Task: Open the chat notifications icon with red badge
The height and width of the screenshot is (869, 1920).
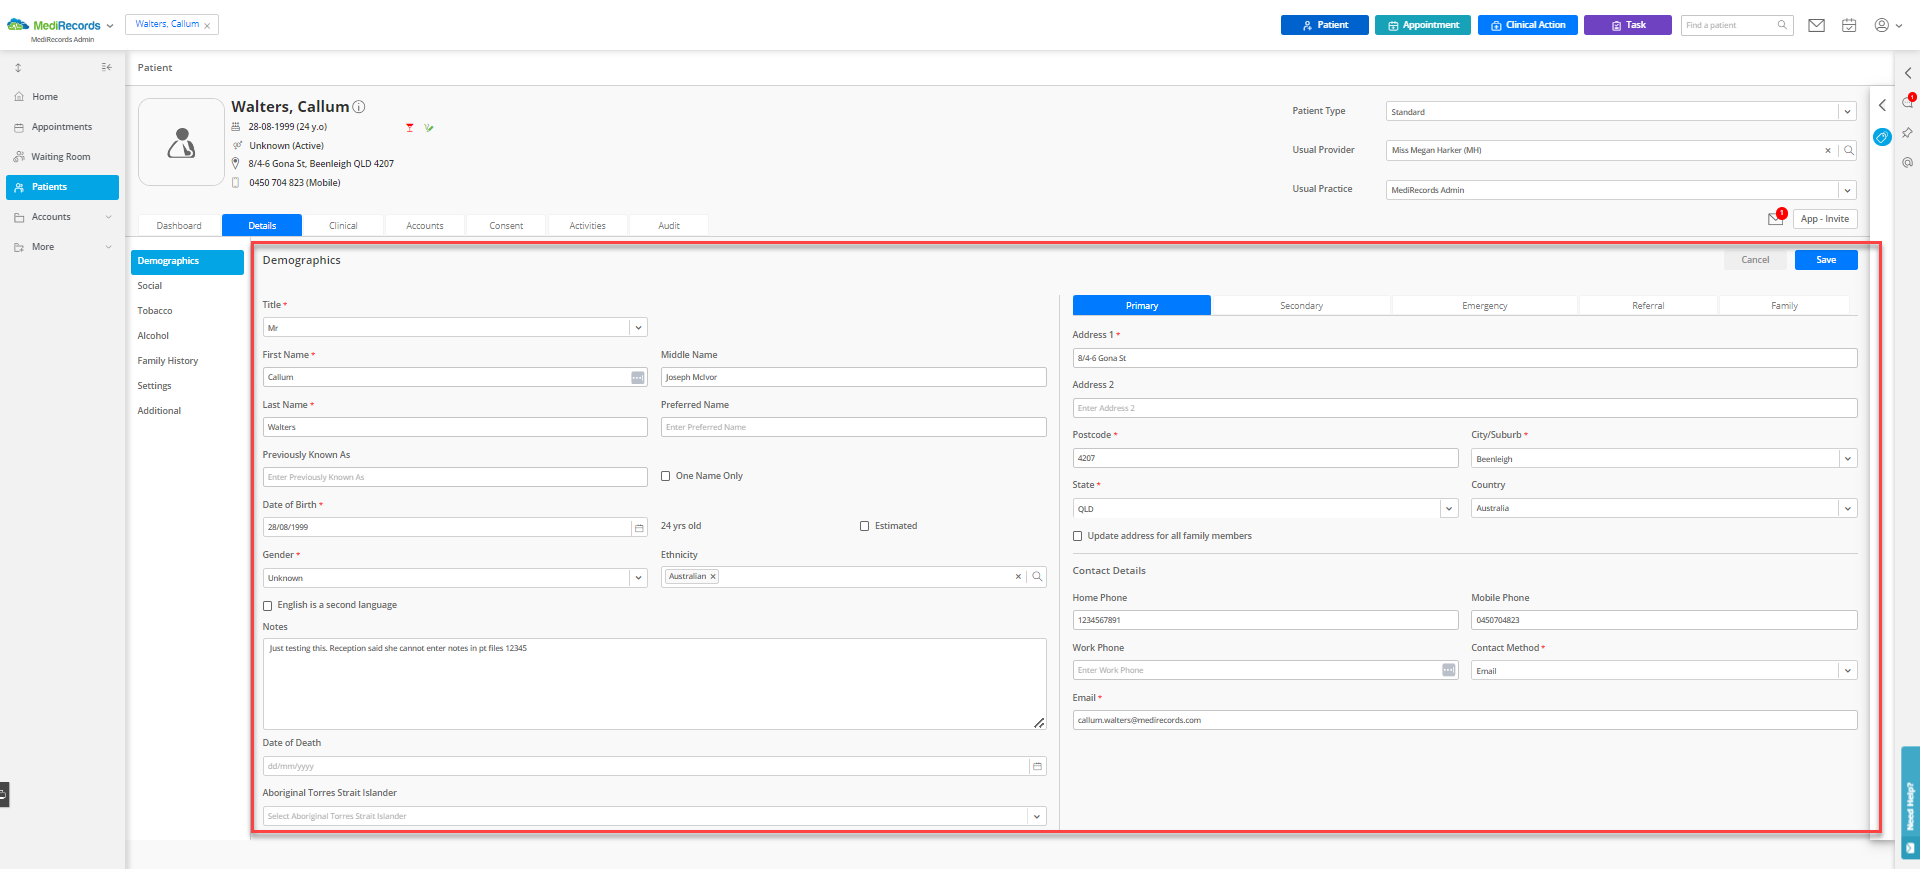Action: [x=1908, y=101]
